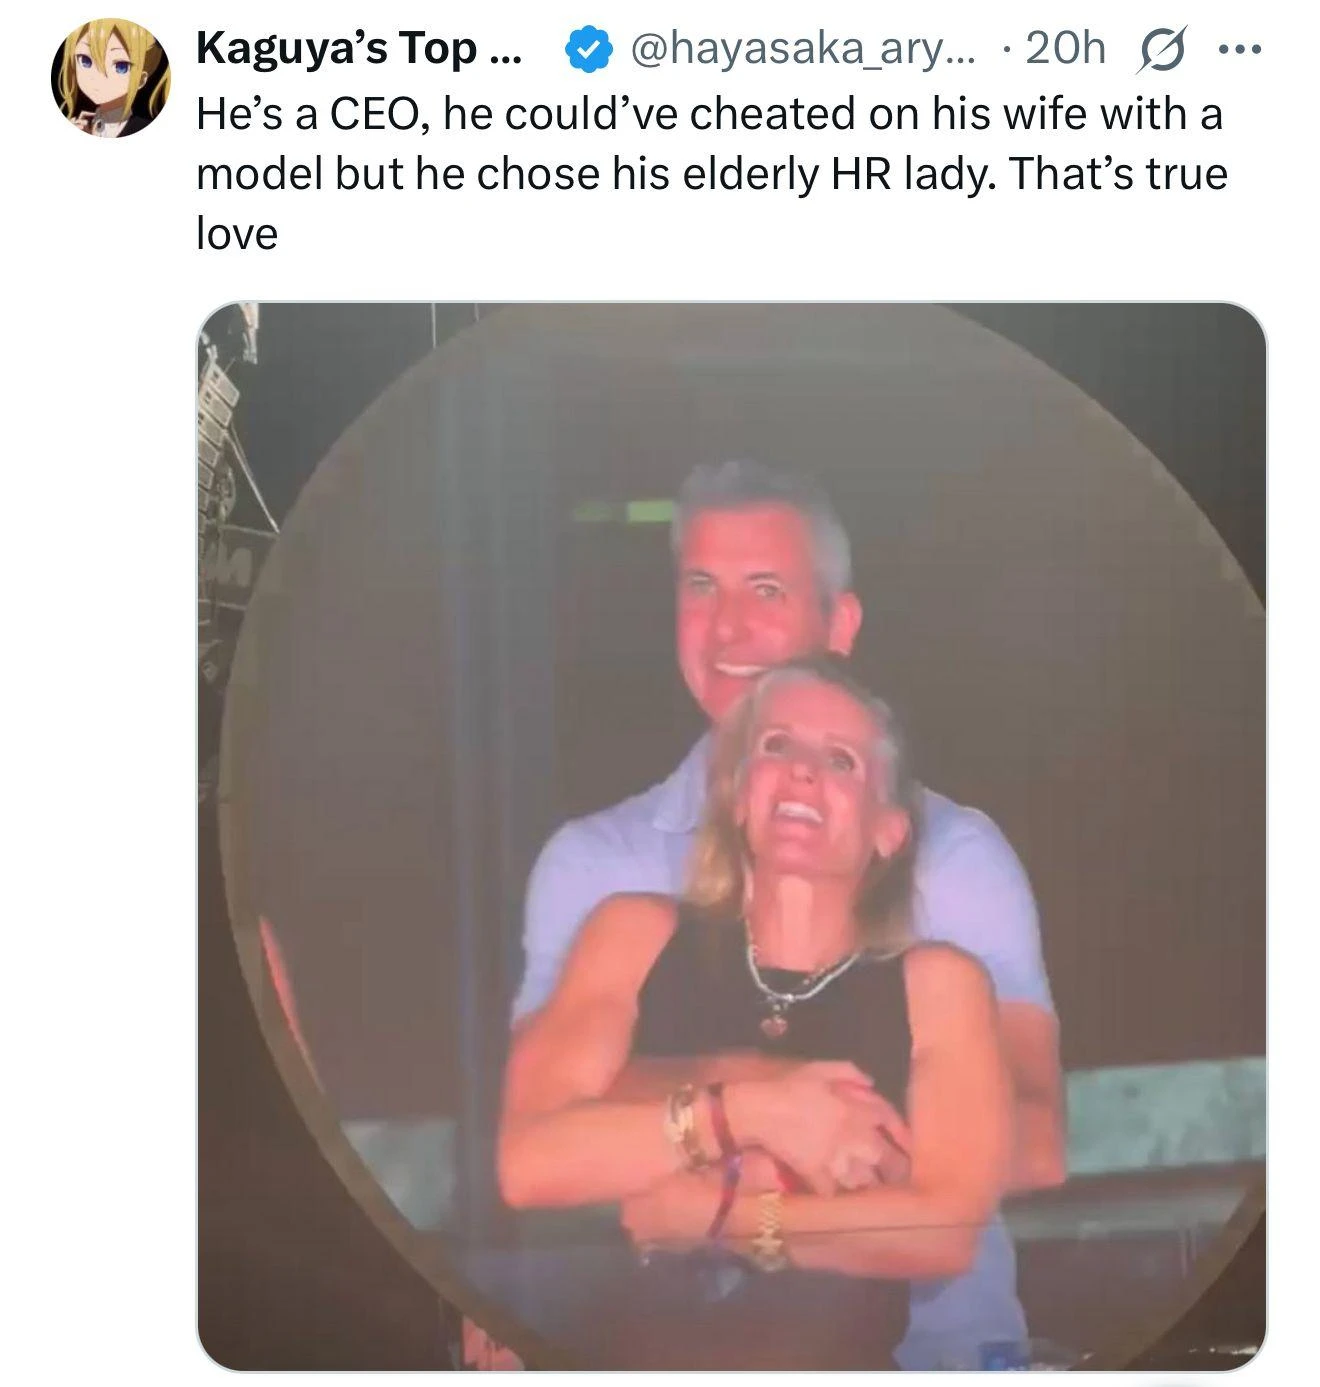Click the "20h" post timestamp
The width and height of the screenshot is (1320, 1387).
tap(1065, 49)
